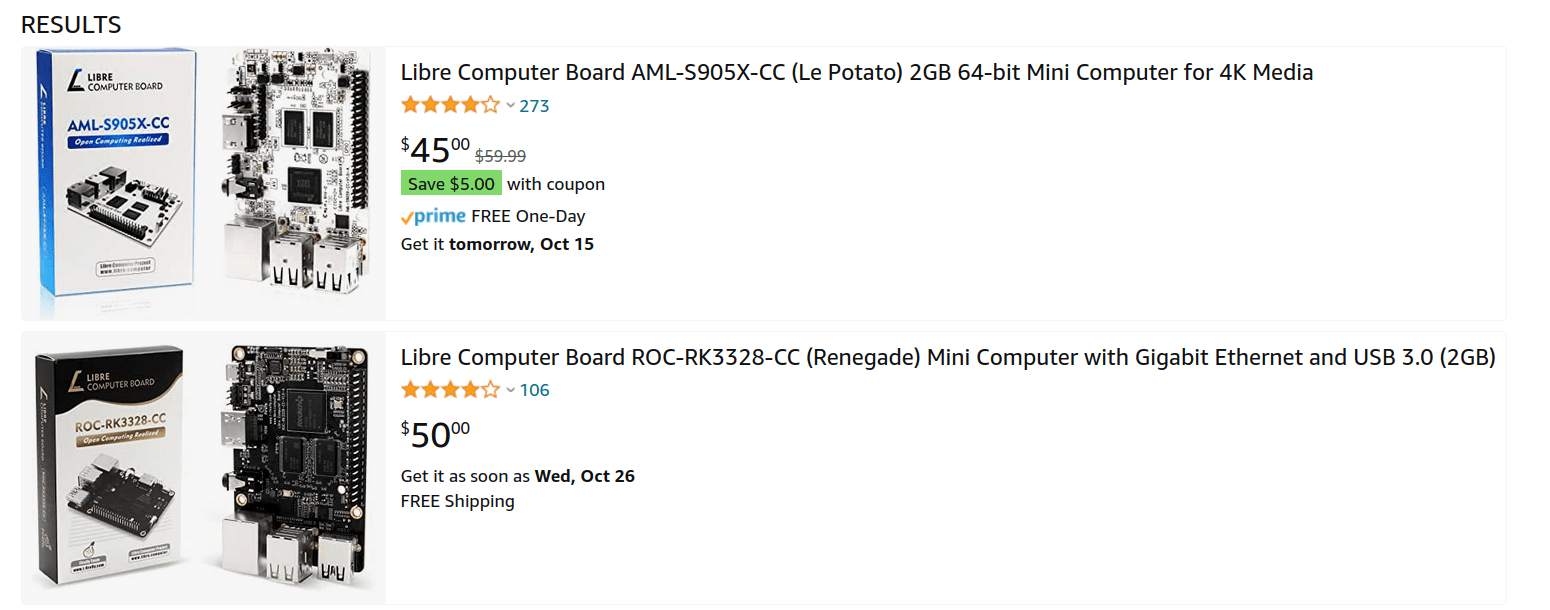Open the 106 reviews link
The height and width of the screenshot is (610, 1550).
click(535, 391)
